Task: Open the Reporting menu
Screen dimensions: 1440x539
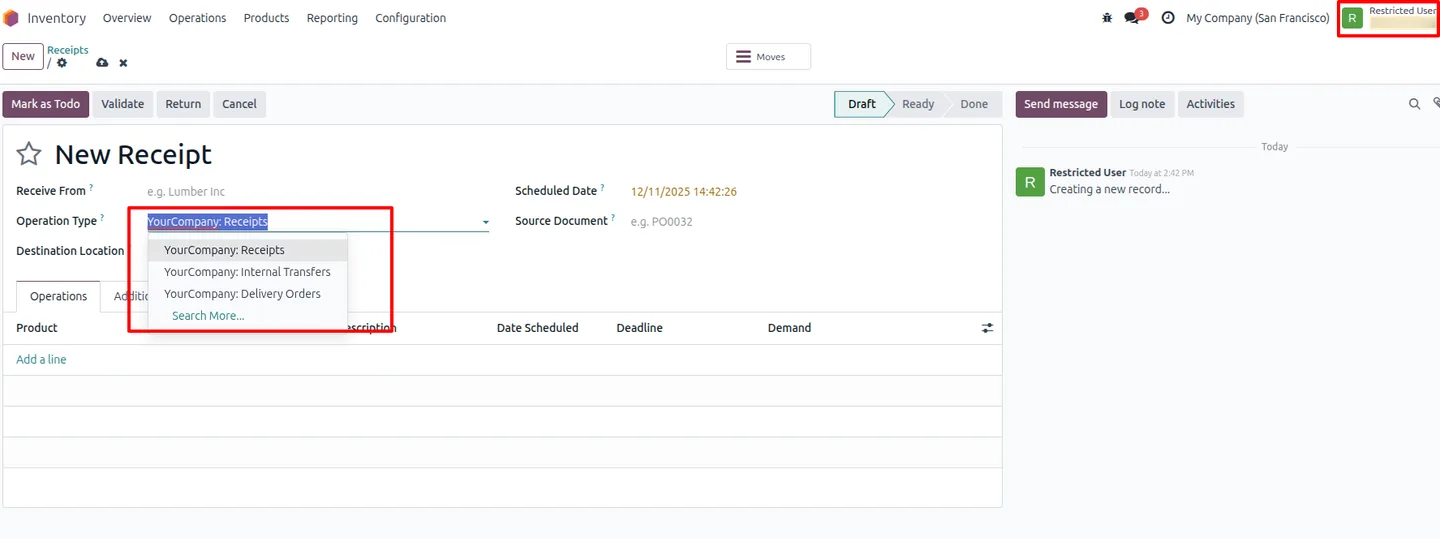Action: click(332, 18)
